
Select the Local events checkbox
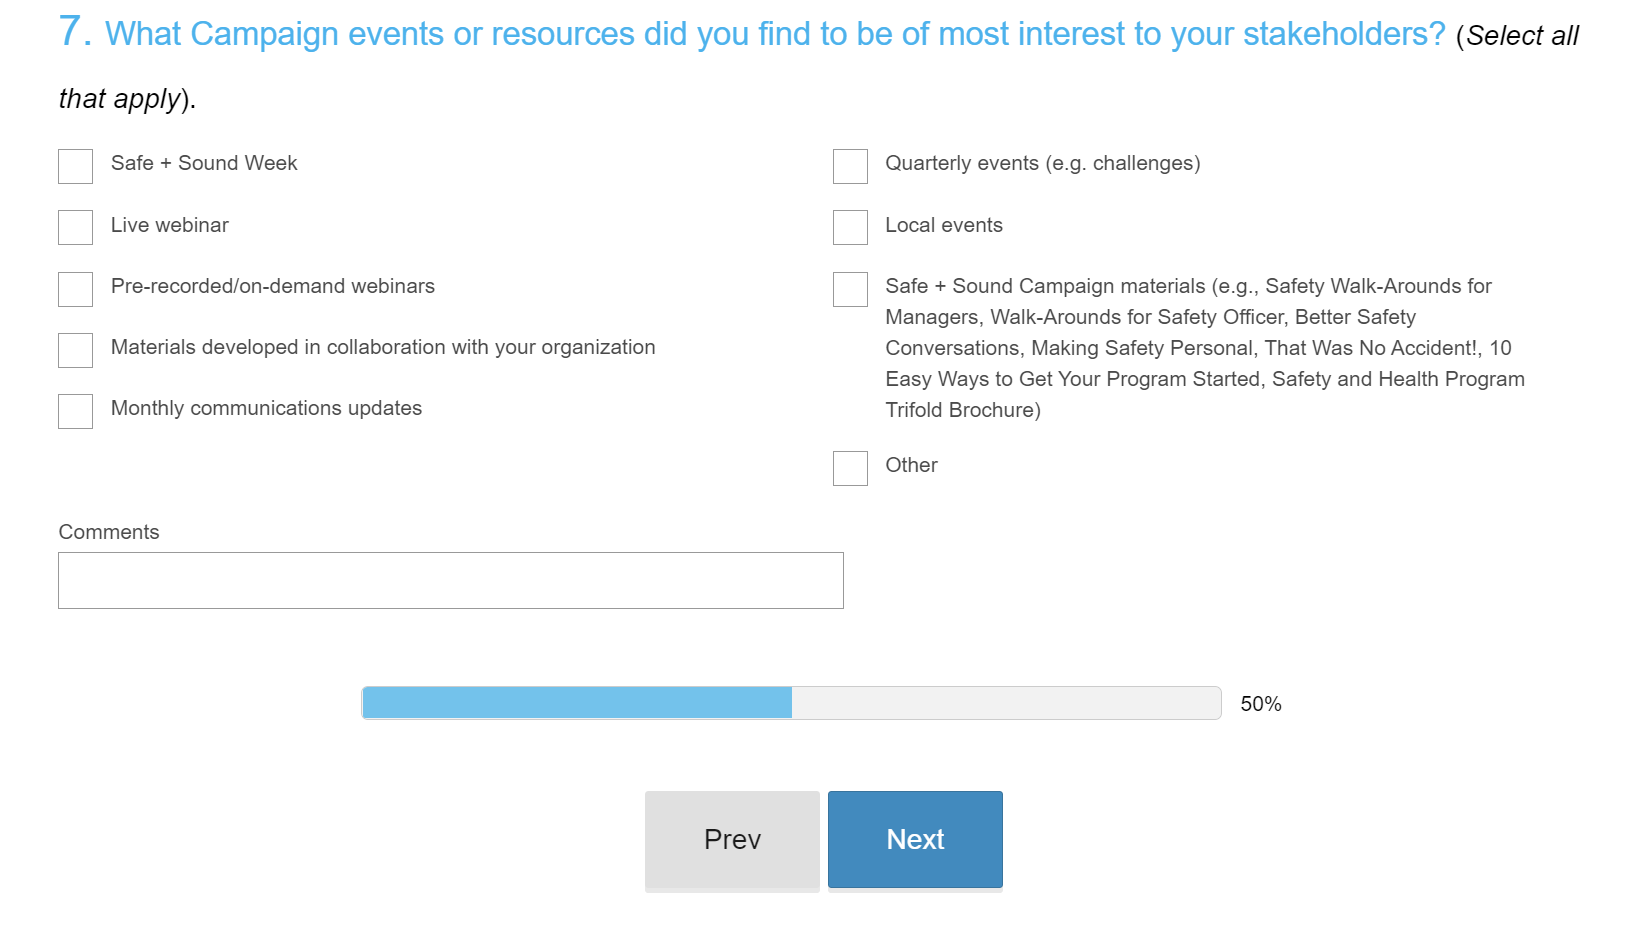coord(850,227)
